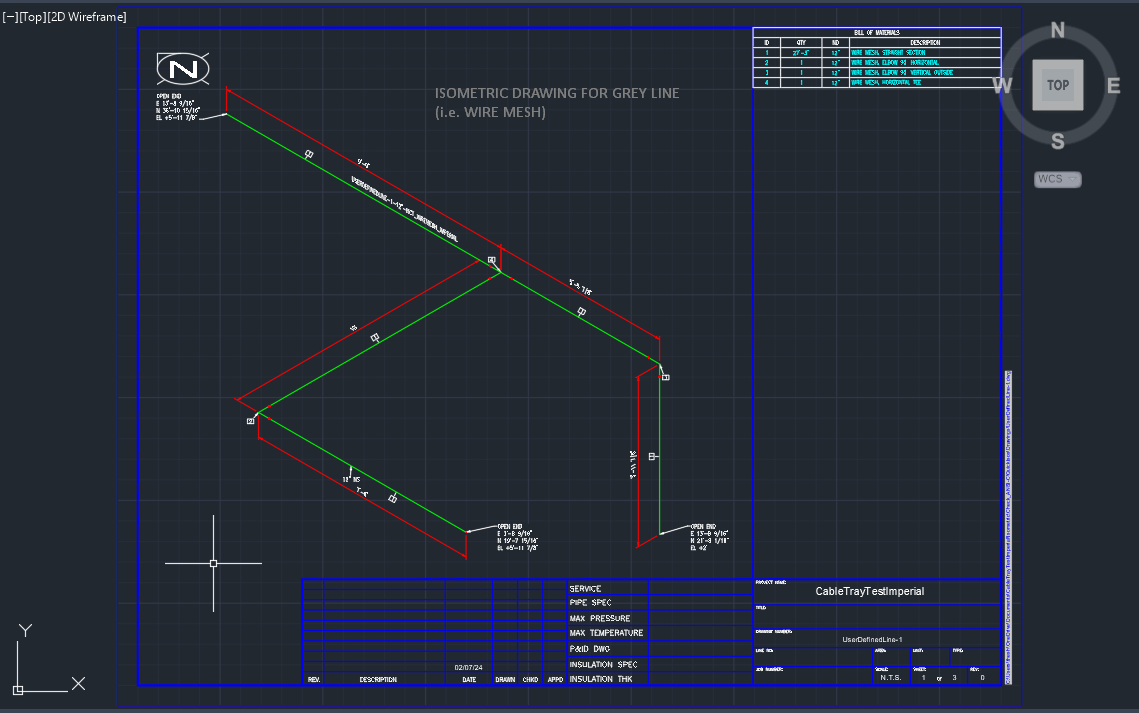Screen dimensions: 1139x713
Task: Select 'WIRE MESH ELBOW 90 VERTICAL OUTSIDE' row
Action: click(x=877, y=73)
